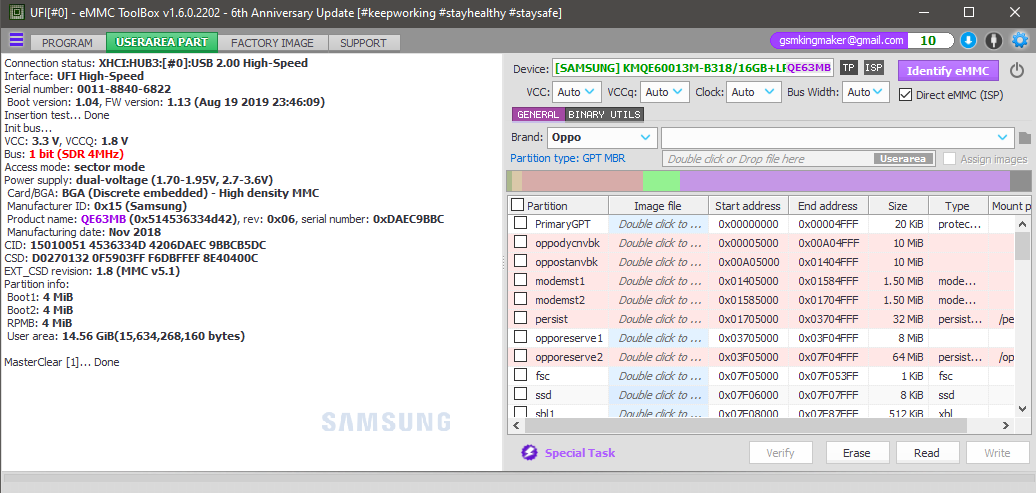Click the ssd row Image file cell
Viewport: 1036px width, 493px height.
(658, 395)
